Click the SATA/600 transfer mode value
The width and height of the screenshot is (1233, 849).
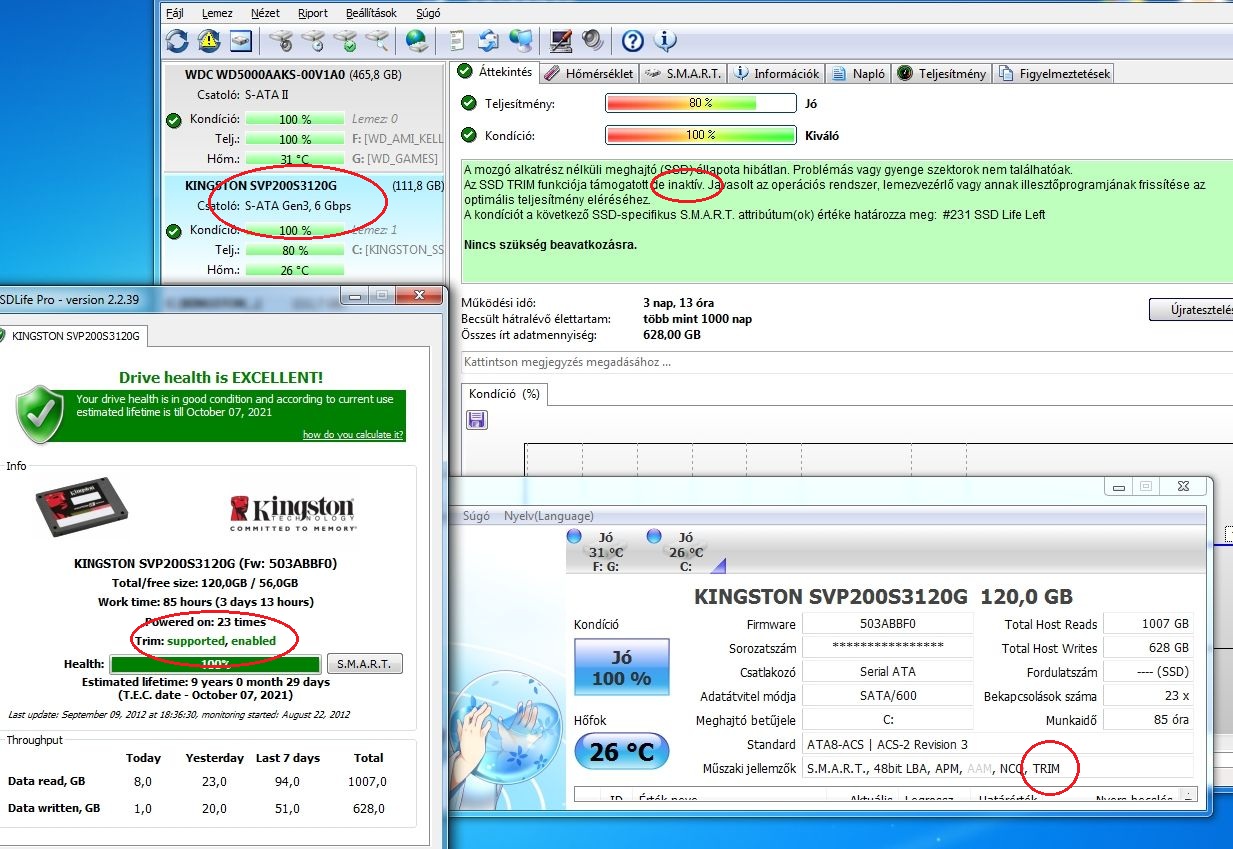(887, 696)
